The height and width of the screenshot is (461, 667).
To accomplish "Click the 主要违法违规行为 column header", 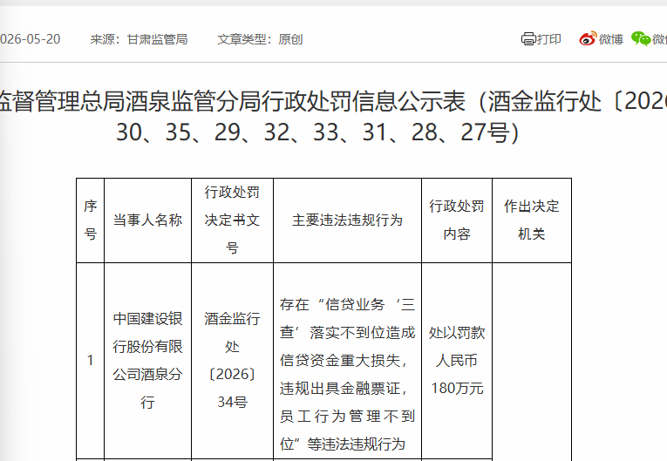I will [347, 220].
